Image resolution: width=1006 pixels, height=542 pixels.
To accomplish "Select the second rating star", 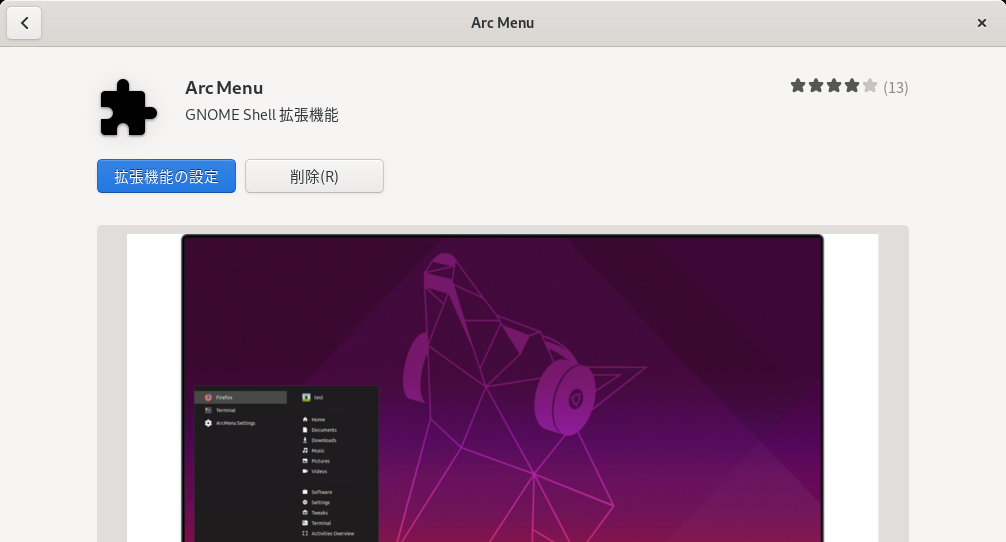I will (x=815, y=86).
